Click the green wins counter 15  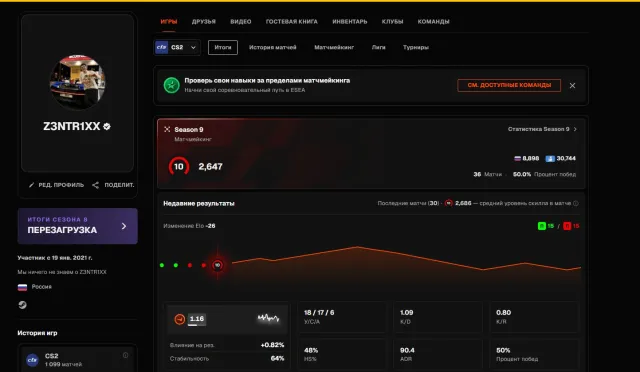click(546, 226)
